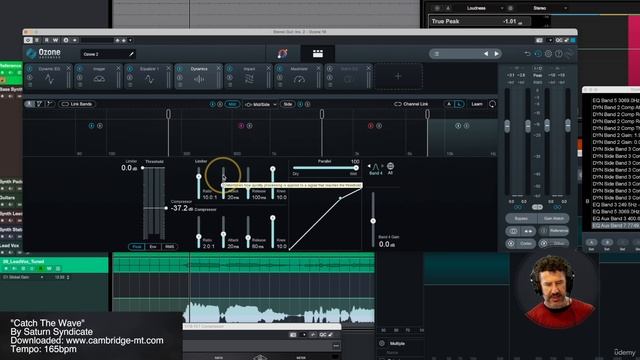Select Env detection mode
The width and height of the screenshot is (640, 360).
point(153,247)
